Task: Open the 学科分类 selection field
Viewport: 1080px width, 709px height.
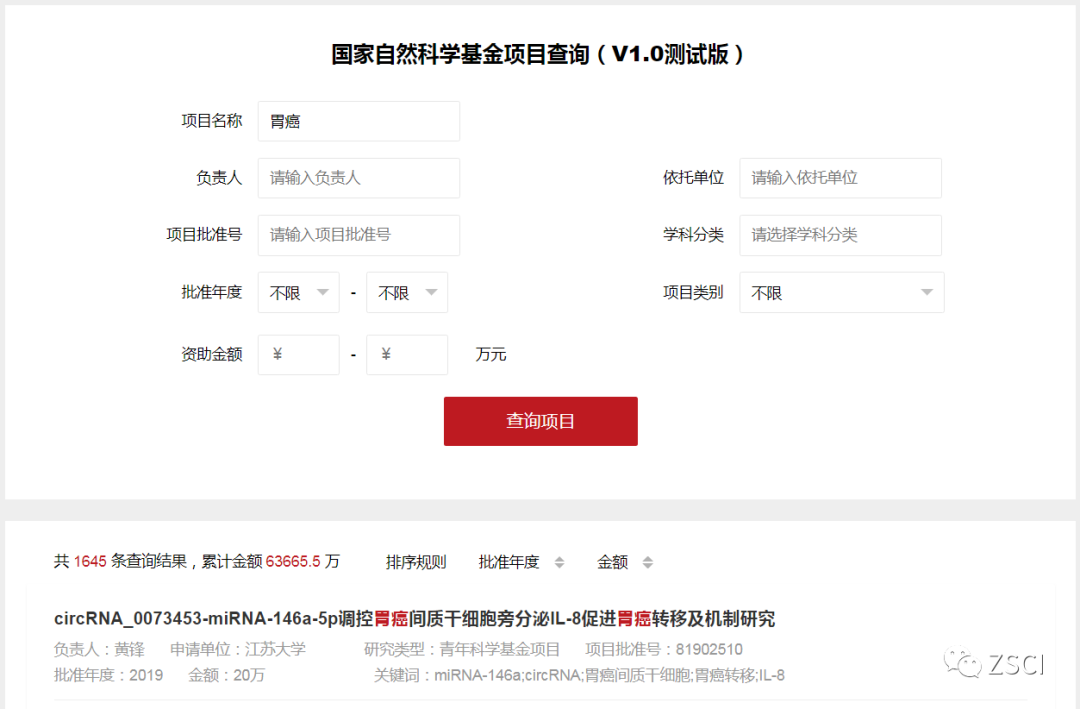Action: (x=840, y=235)
